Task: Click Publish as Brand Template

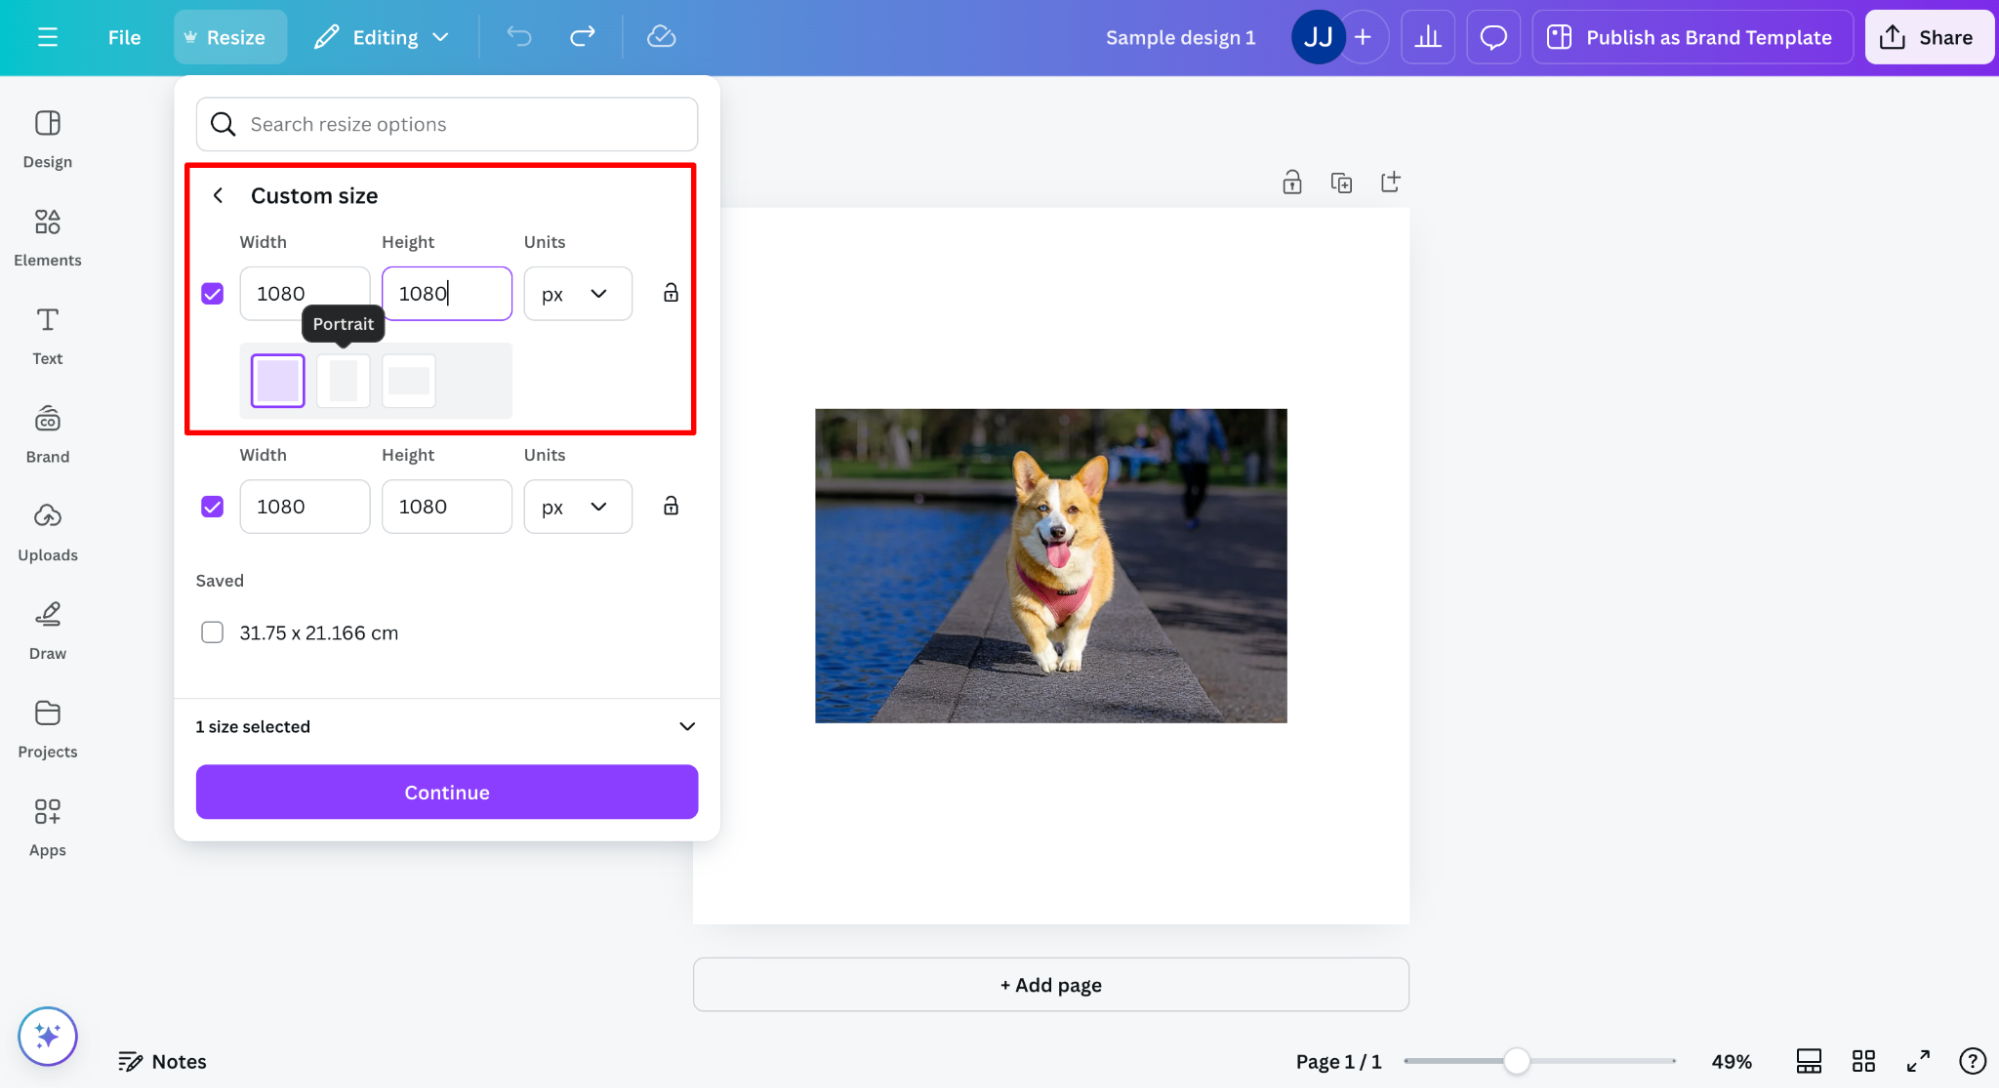Action: coord(1692,37)
